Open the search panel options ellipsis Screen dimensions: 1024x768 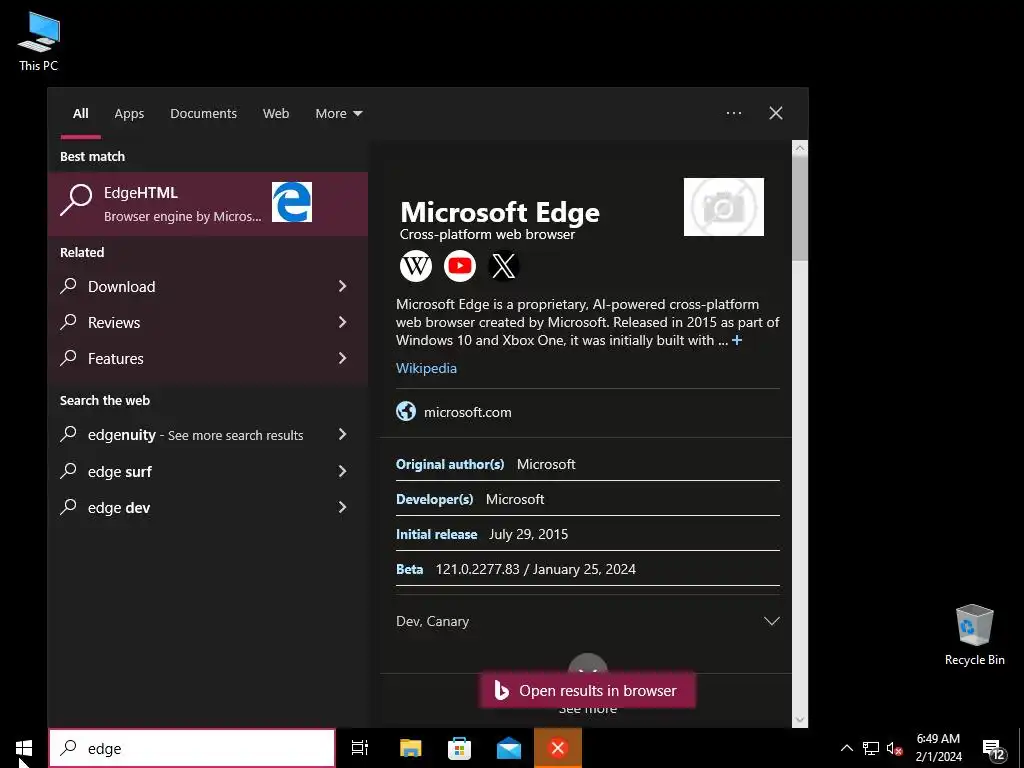pyautogui.click(x=734, y=113)
